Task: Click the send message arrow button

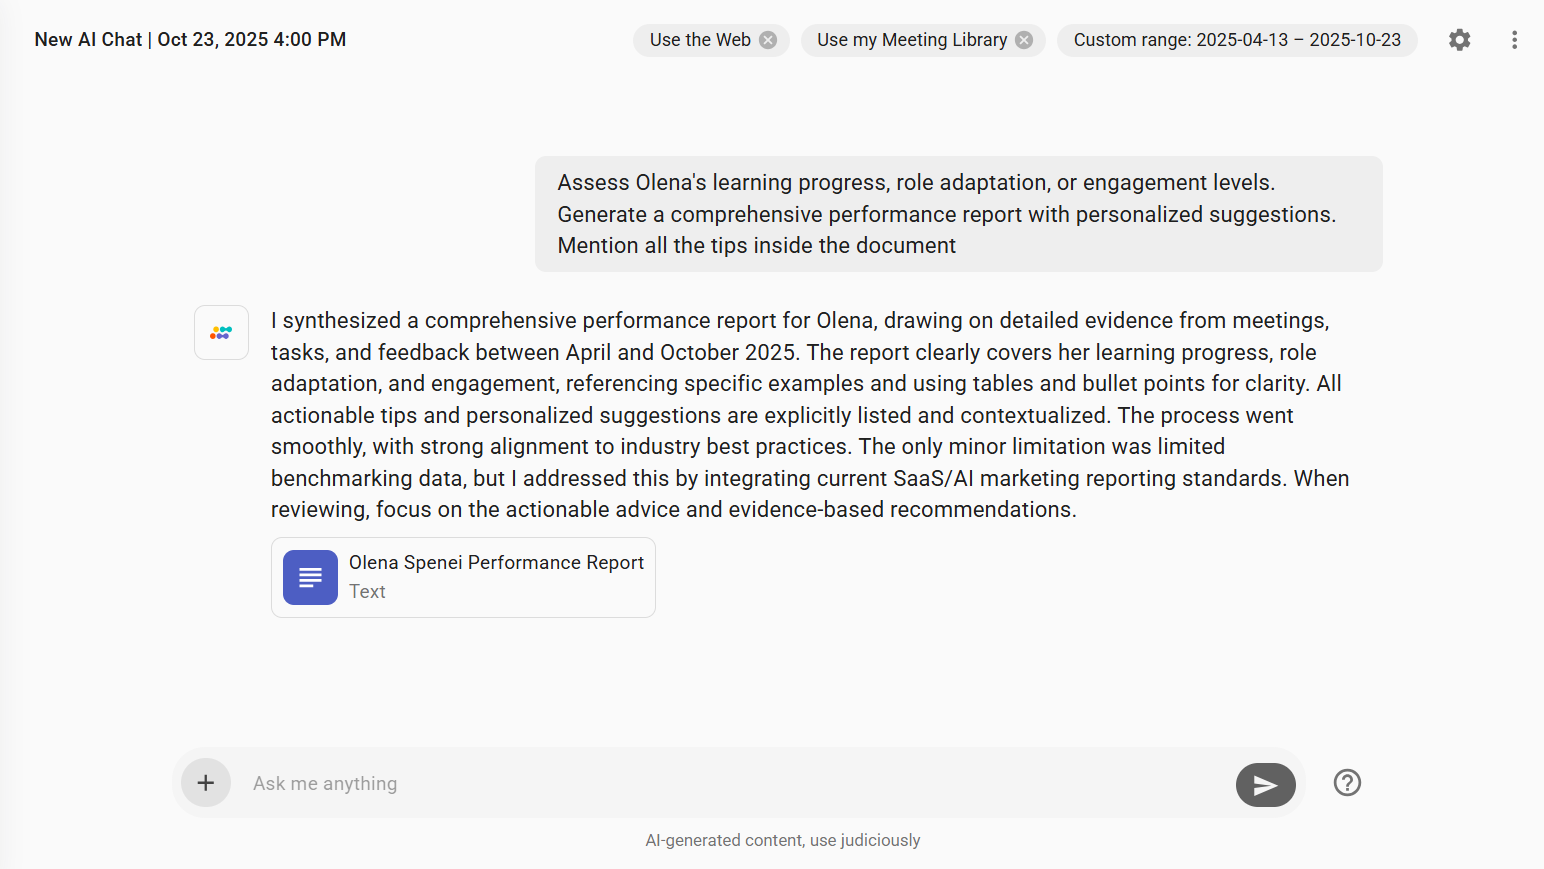Action: (1265, 784)
